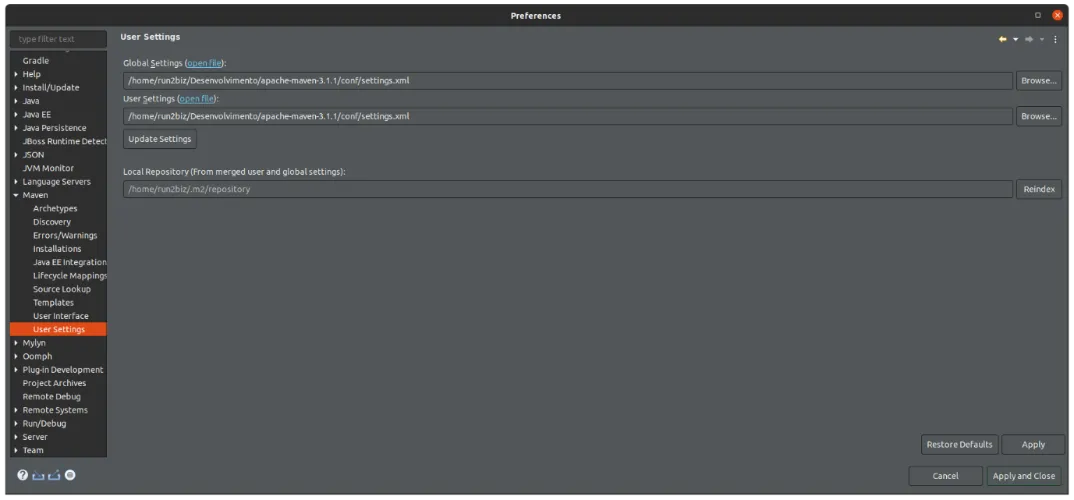Screen dimensions: 1074x500
Task: Open the three-dot view menu
Action: click(x=1056, y=39)
